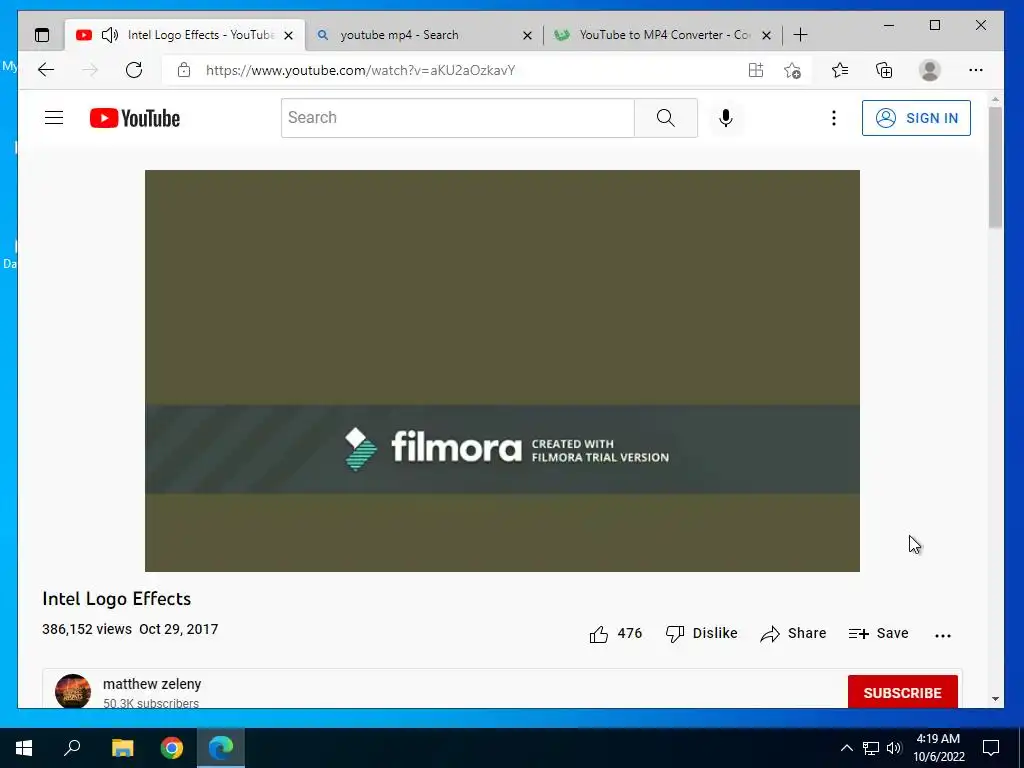
Task: Click the page vertical scrollbar thumb
Action: coord(995,167)
